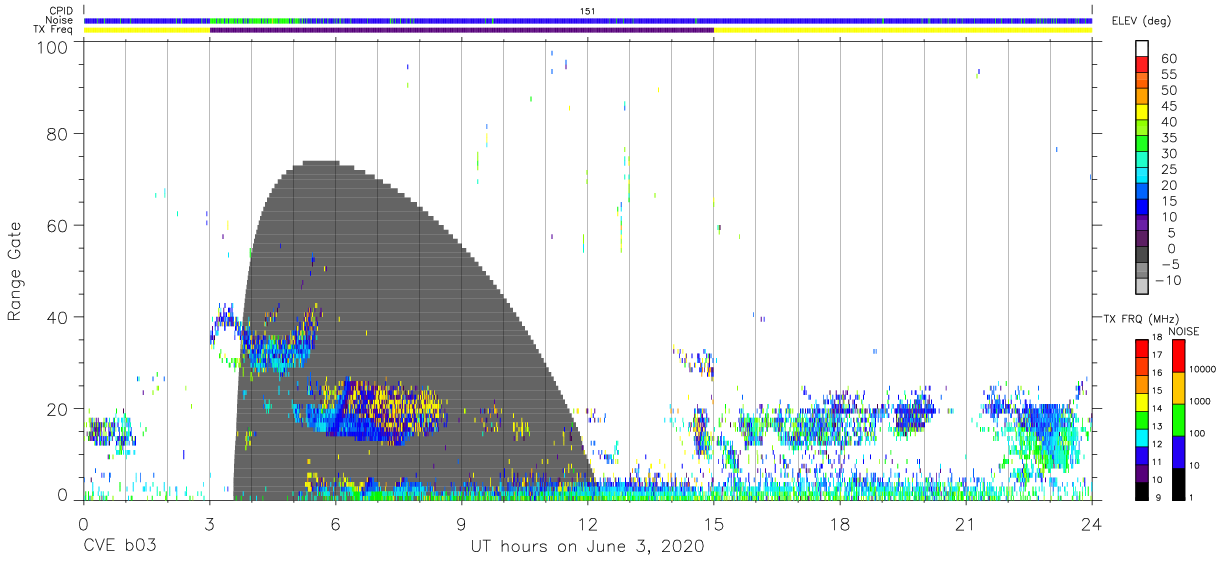Click the green 30–35 degree elevation color segment

pyautogui.click(x=1143, y=145)
